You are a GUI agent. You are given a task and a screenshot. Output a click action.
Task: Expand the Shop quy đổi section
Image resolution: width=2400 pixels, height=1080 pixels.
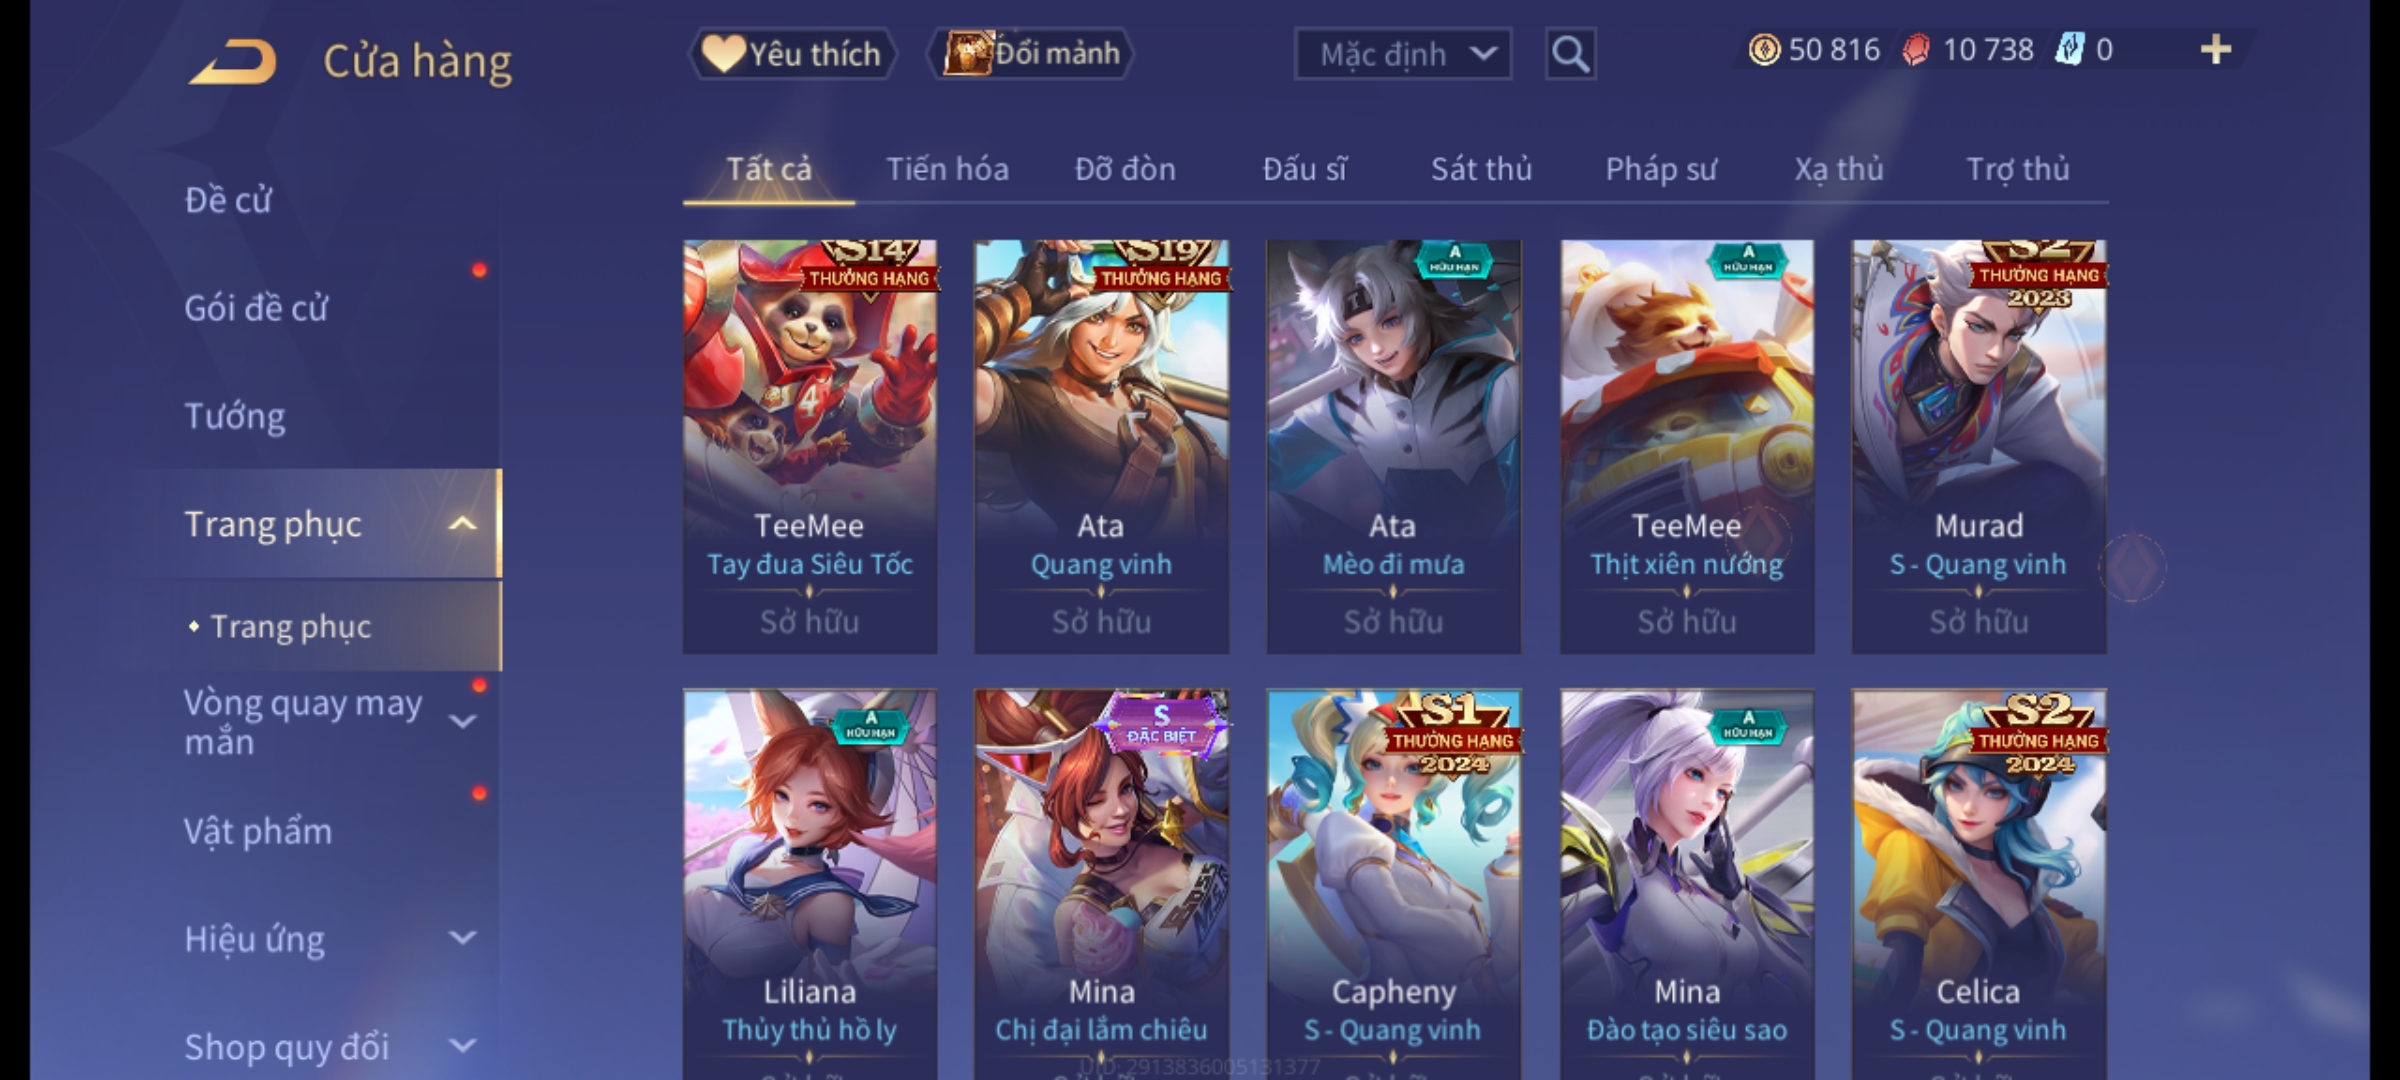point(462,1046)
